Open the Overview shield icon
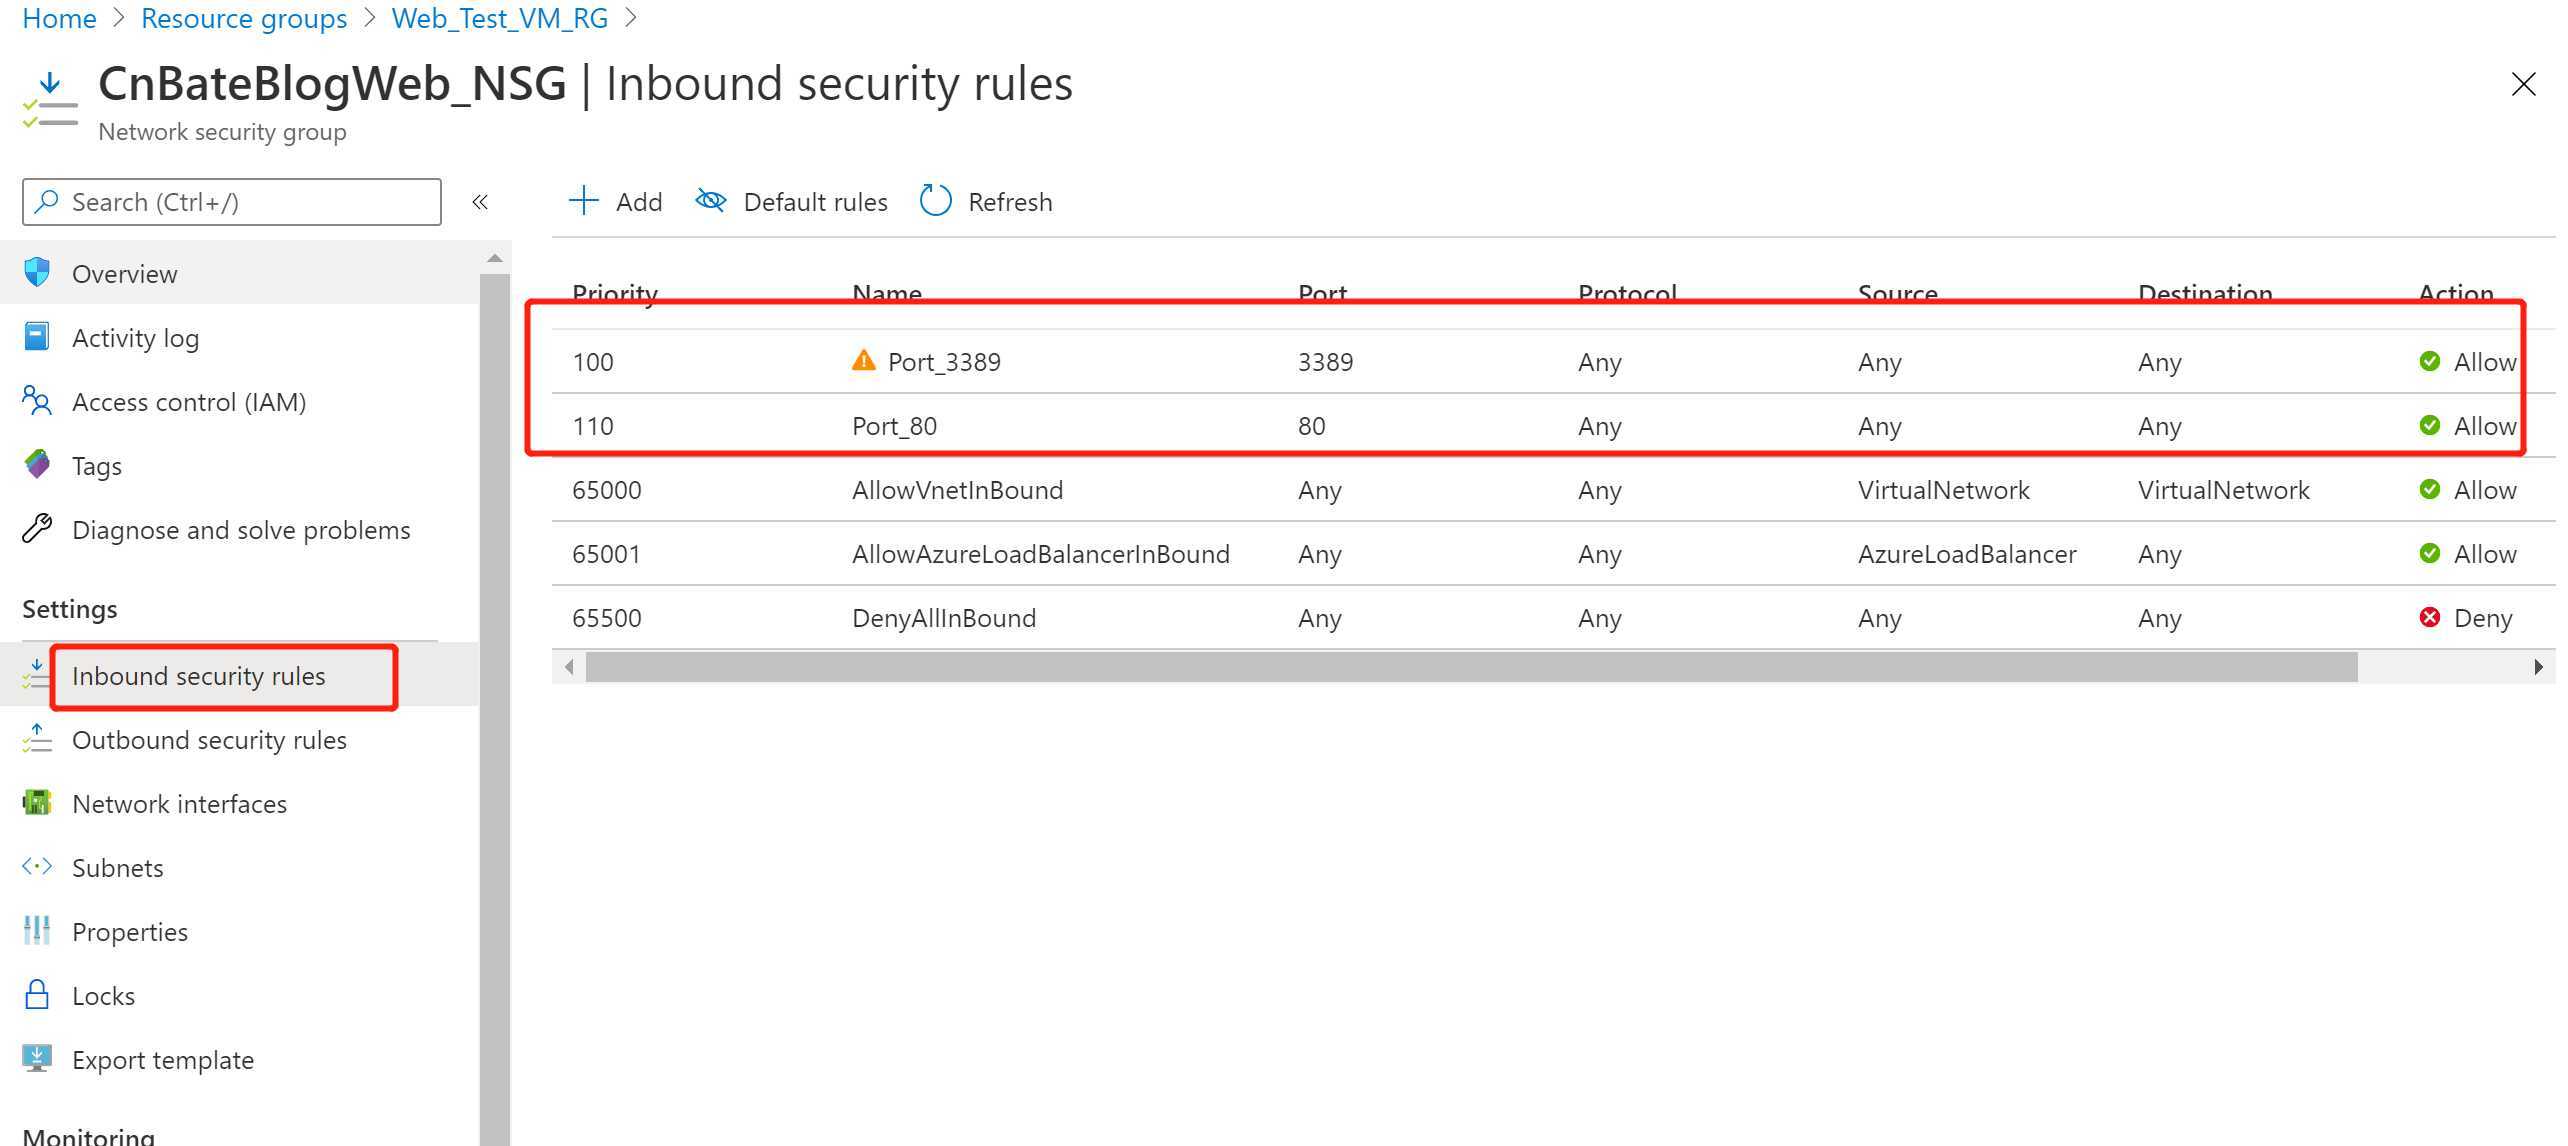 (x=37, y=272)
